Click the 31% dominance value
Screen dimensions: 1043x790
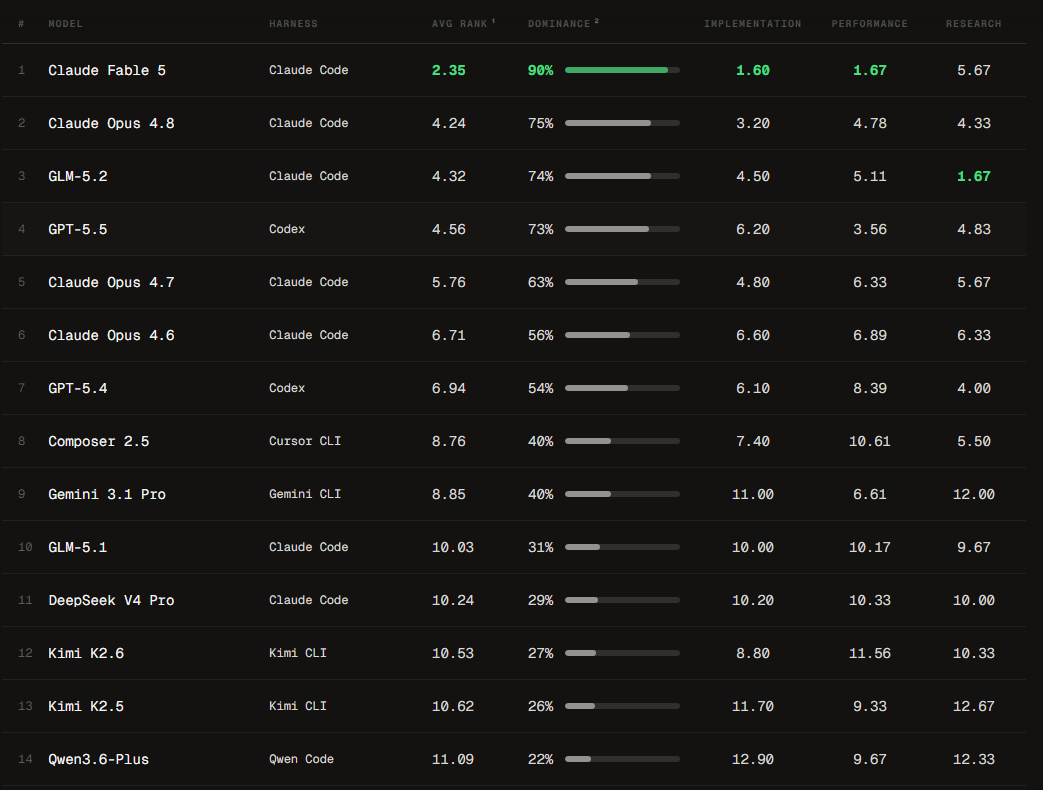pyautogui.click(x=541, y=547)
